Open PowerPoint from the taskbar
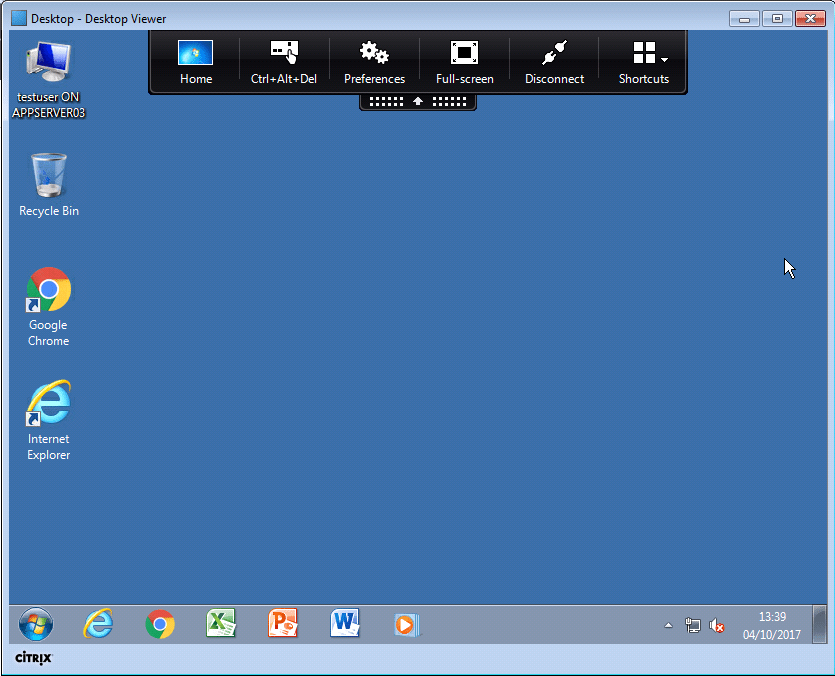835x676 pixels. tap(283, 623)
